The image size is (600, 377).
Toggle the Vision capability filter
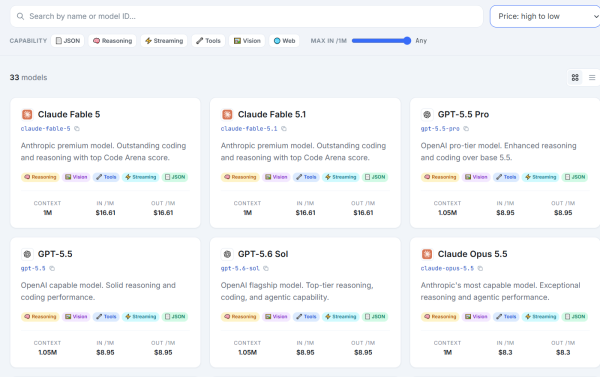pyautogui.click(x=247, y=41)
